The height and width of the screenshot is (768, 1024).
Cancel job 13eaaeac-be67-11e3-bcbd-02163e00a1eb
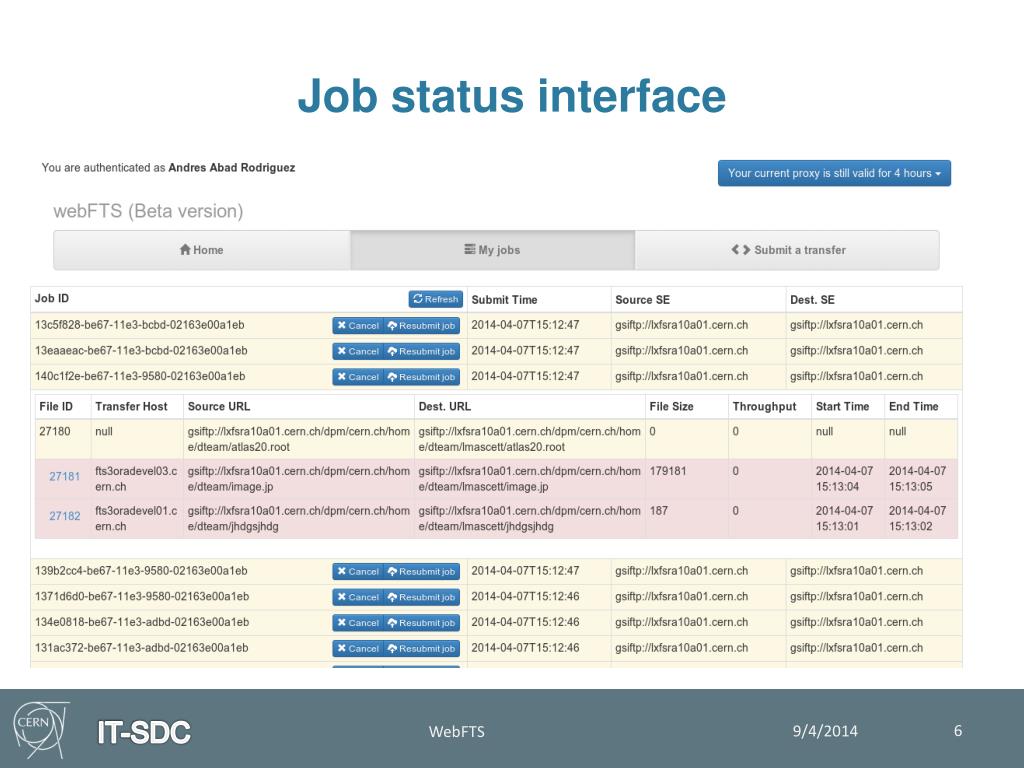pos(357,351)
